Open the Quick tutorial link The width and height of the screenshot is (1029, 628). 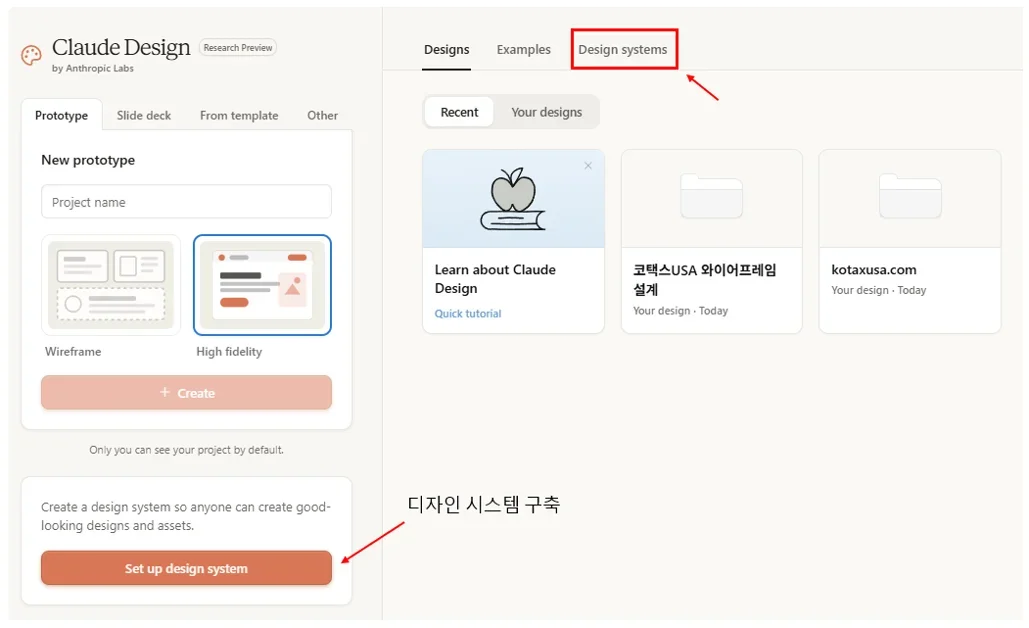click(468, 314)
